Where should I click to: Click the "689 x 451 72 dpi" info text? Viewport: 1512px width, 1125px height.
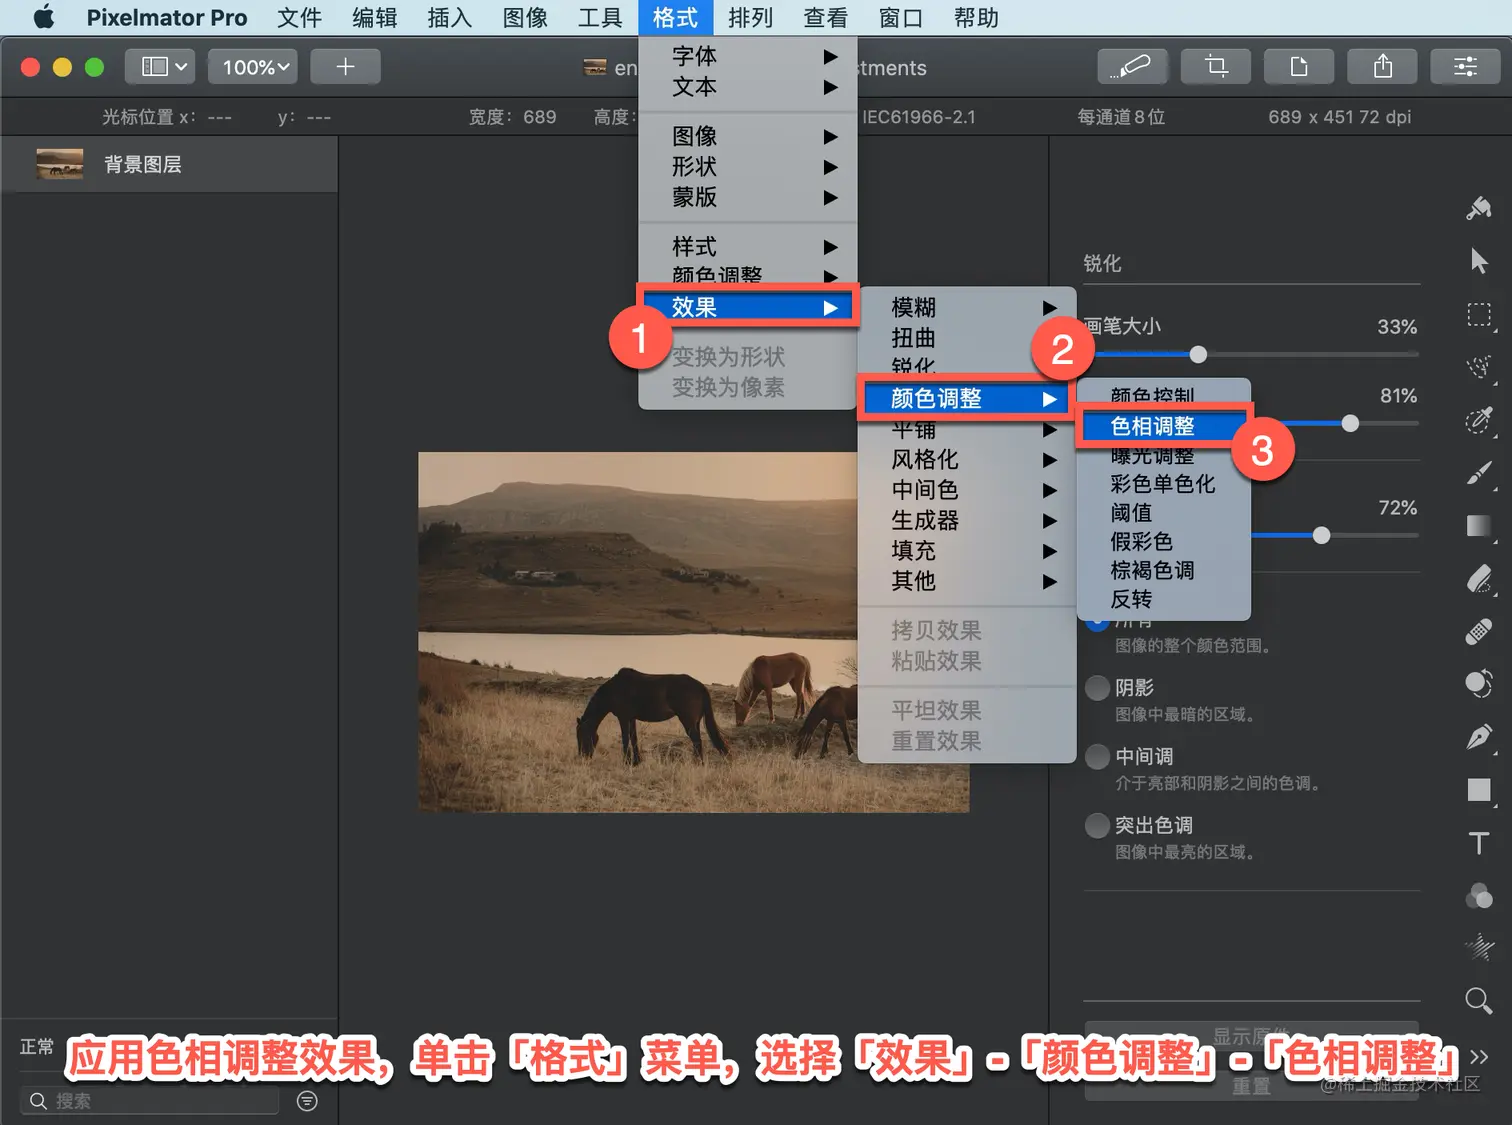[1339, 117]
